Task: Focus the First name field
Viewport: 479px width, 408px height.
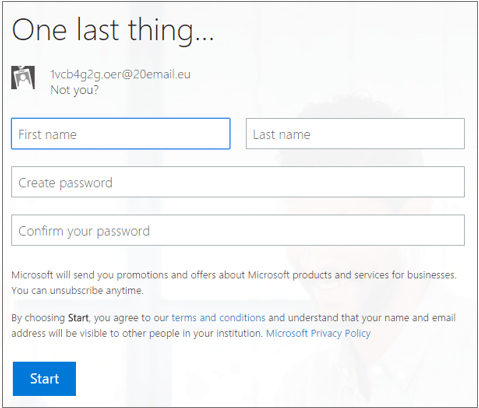Action: [121, 134]
